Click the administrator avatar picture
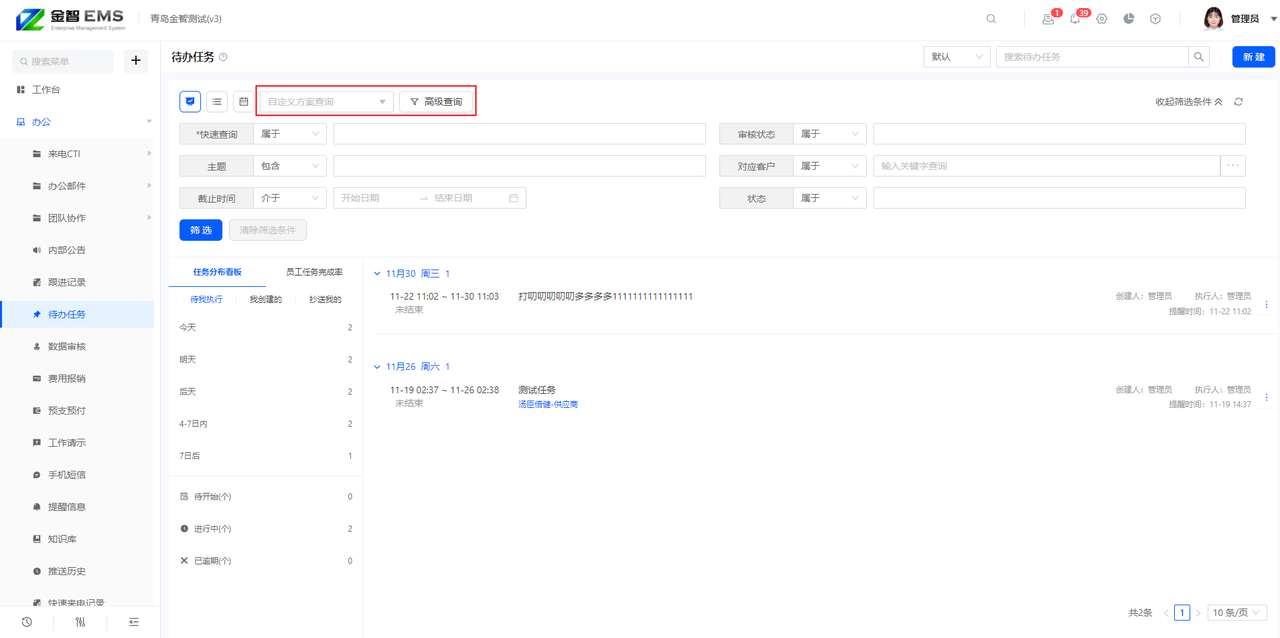The height and width of the screenshot is (638, 1280). pyautogui.click(x=1213, y=19)
